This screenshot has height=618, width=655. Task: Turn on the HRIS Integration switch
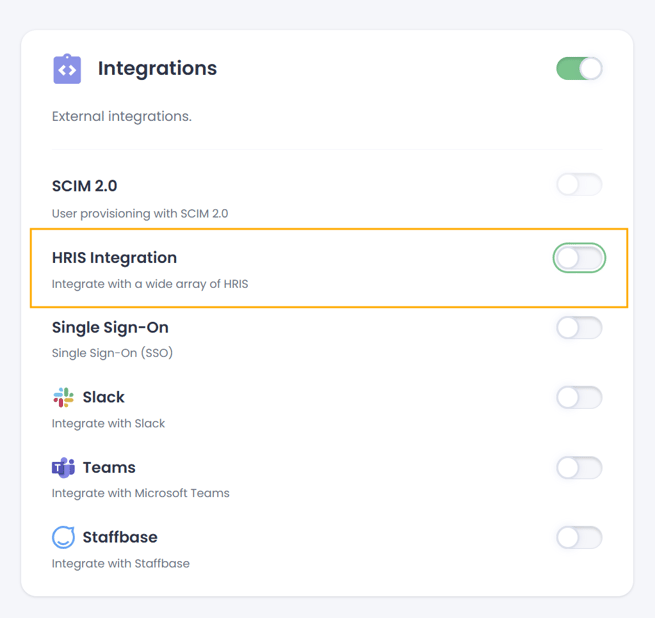point(579,258)
